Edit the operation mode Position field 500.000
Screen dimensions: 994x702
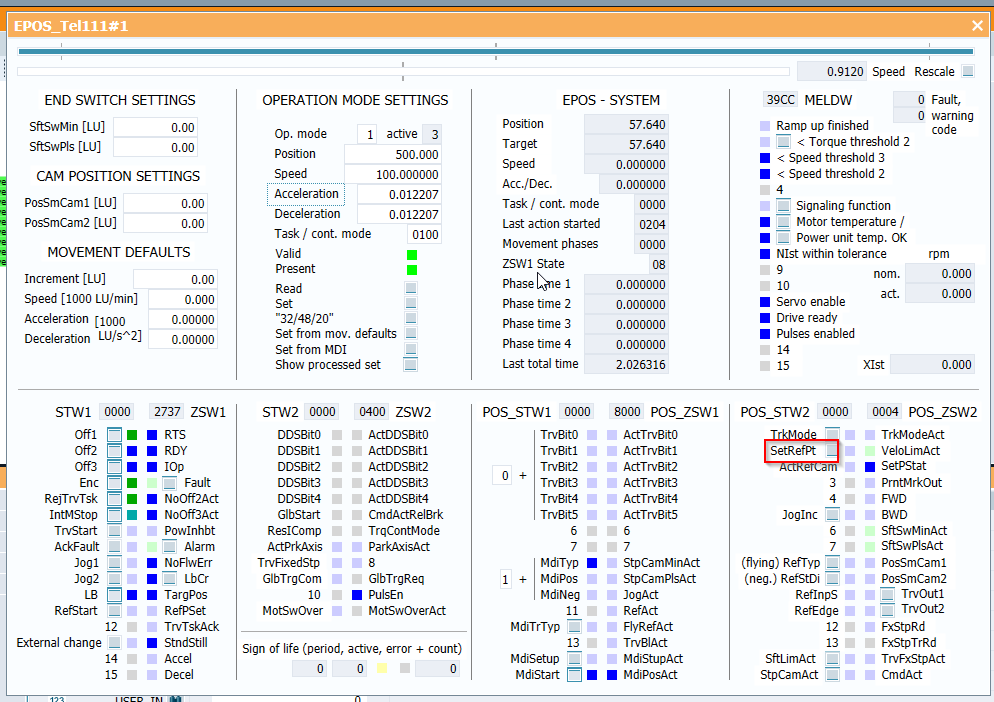click(x=392, y=155)
